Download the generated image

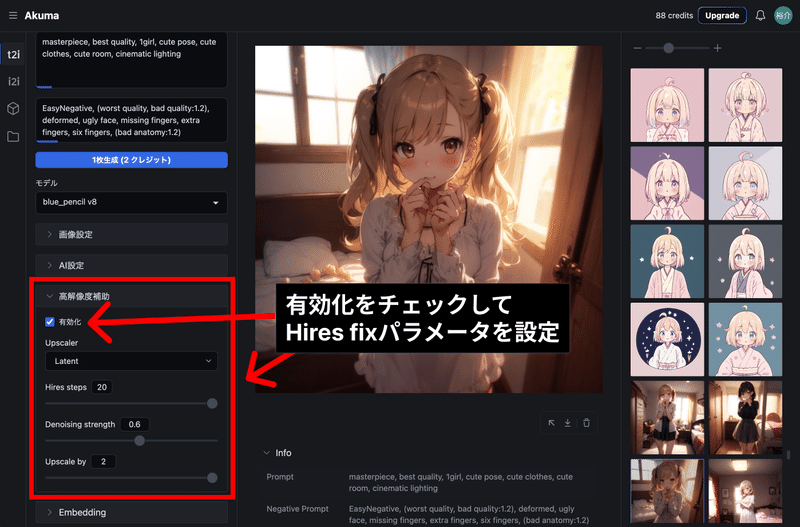pyautogui.click(x=567, y=423)
